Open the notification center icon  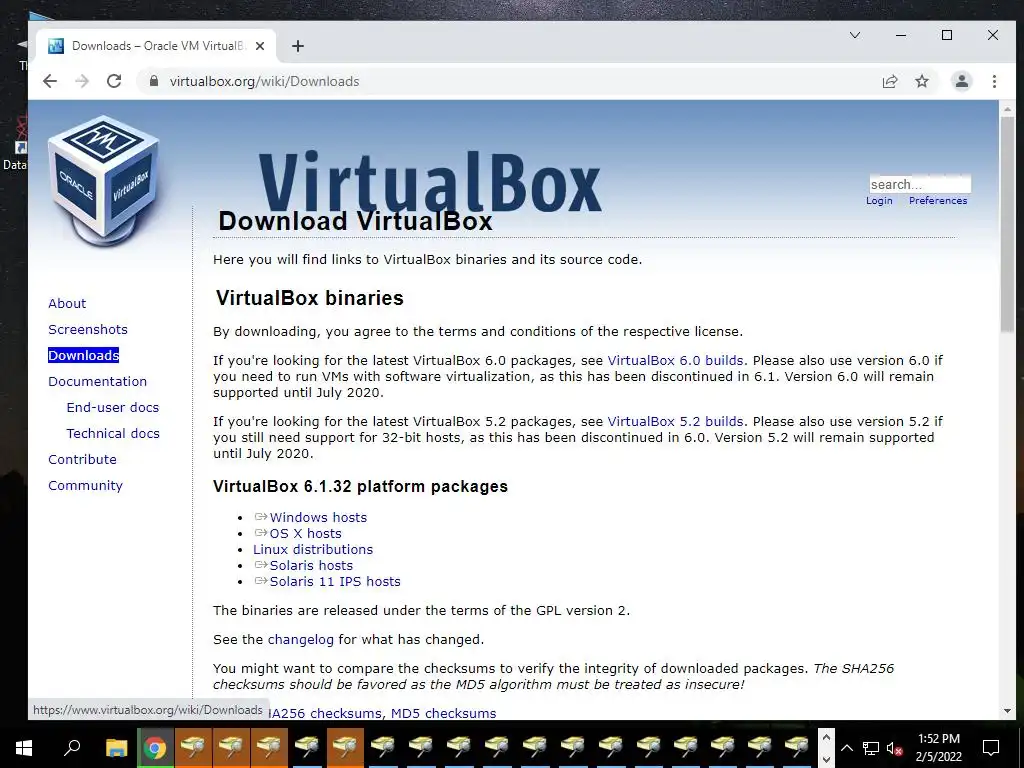(x=991, y=748)
